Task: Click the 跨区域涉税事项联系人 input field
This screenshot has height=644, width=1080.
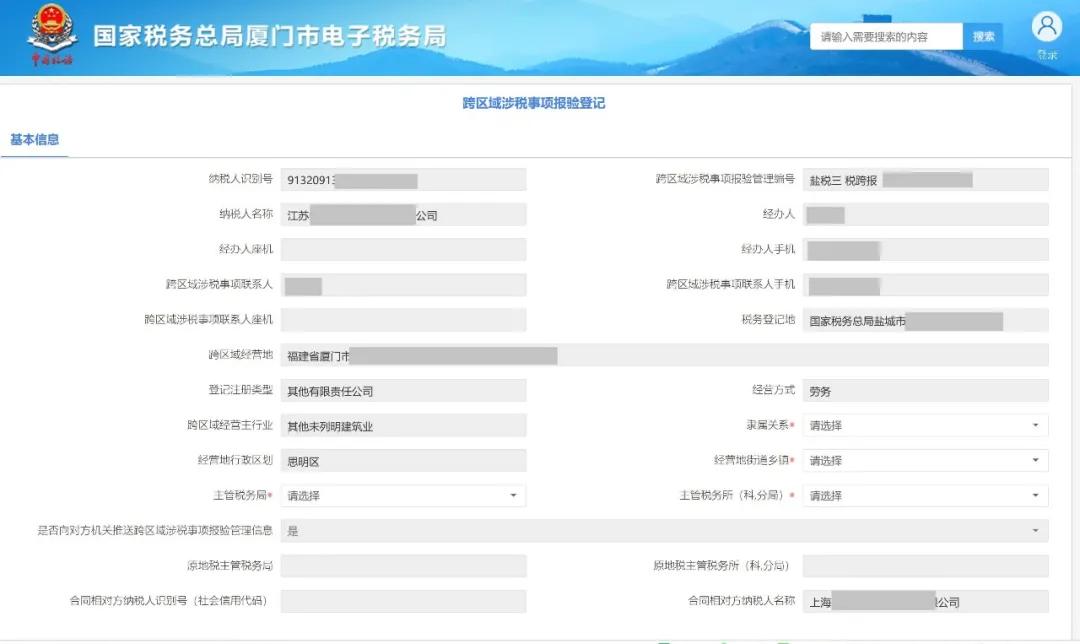Action: [403, 284]
